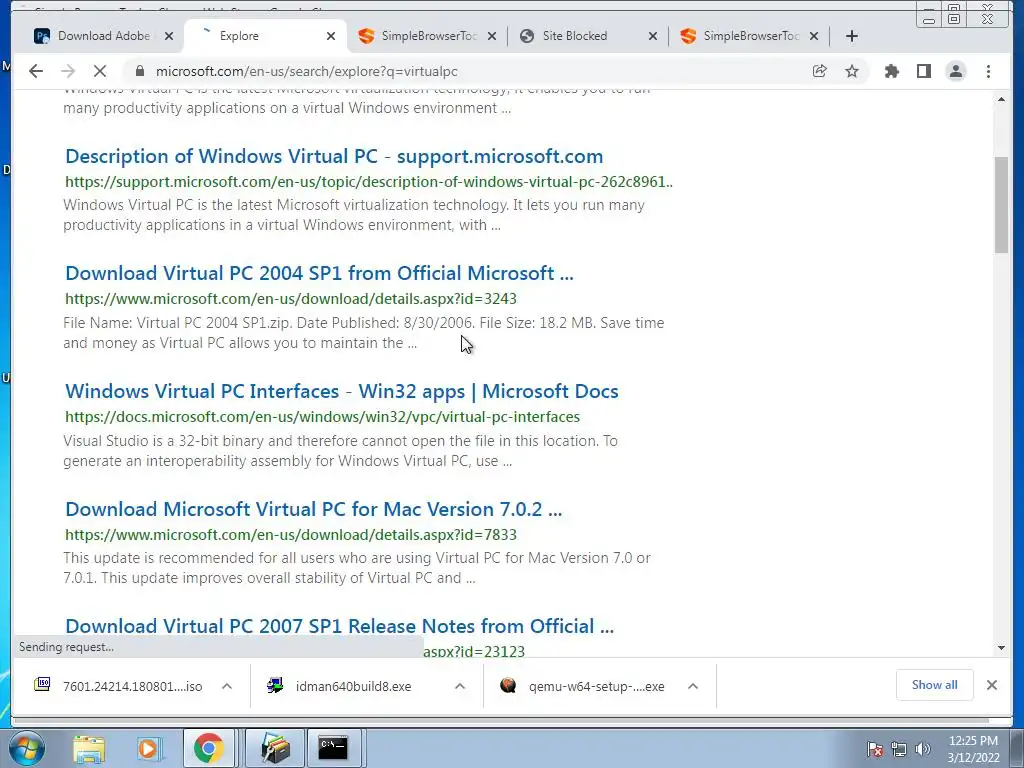
Task: Share this page using the share icon
Action: (x=820, y=71)
